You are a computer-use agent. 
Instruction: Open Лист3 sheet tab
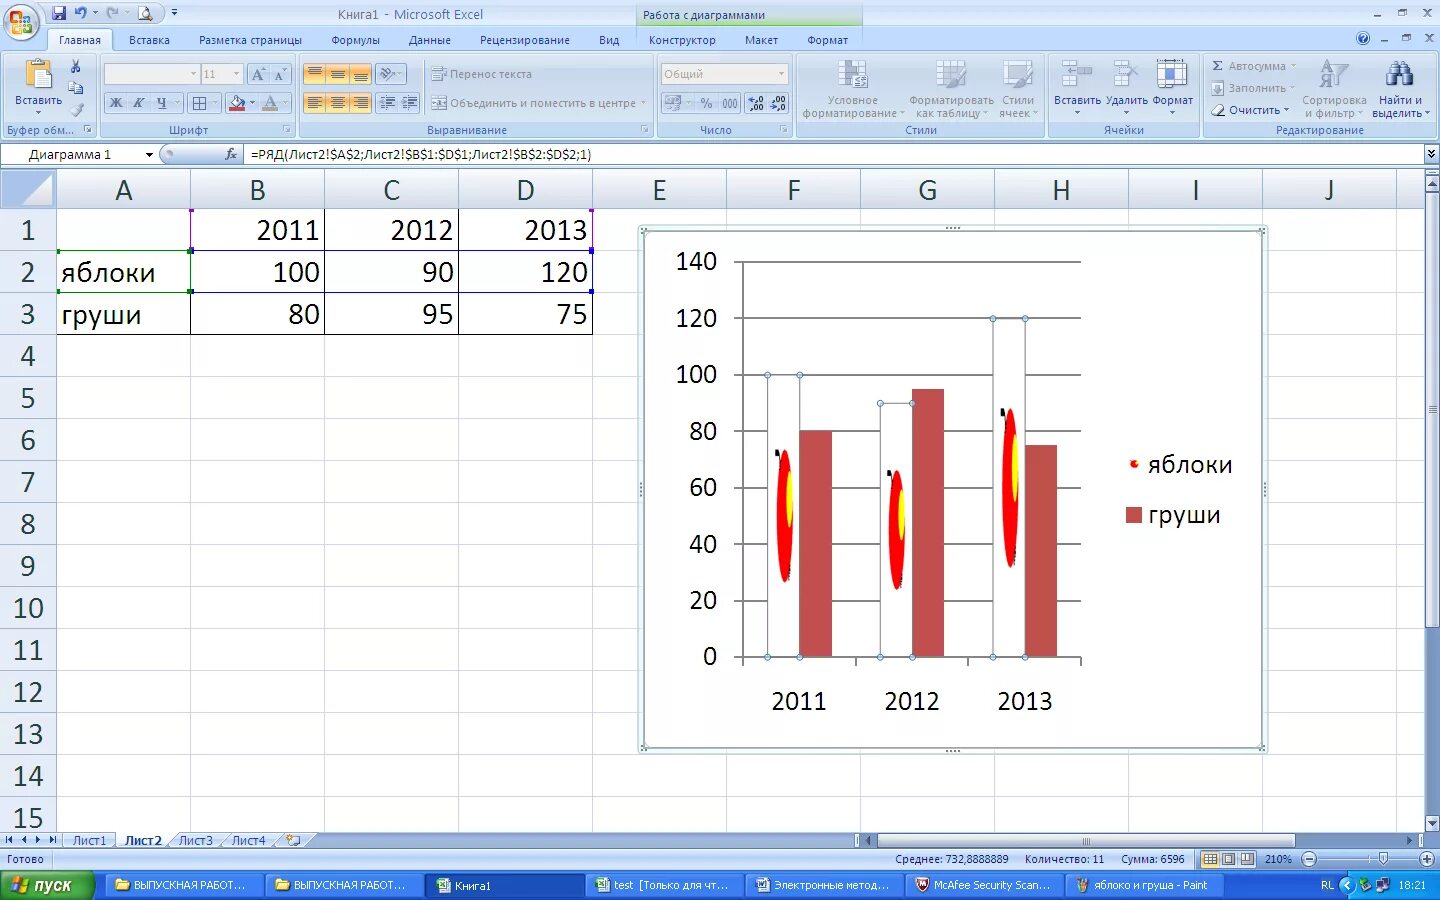[x=195, y=841]
